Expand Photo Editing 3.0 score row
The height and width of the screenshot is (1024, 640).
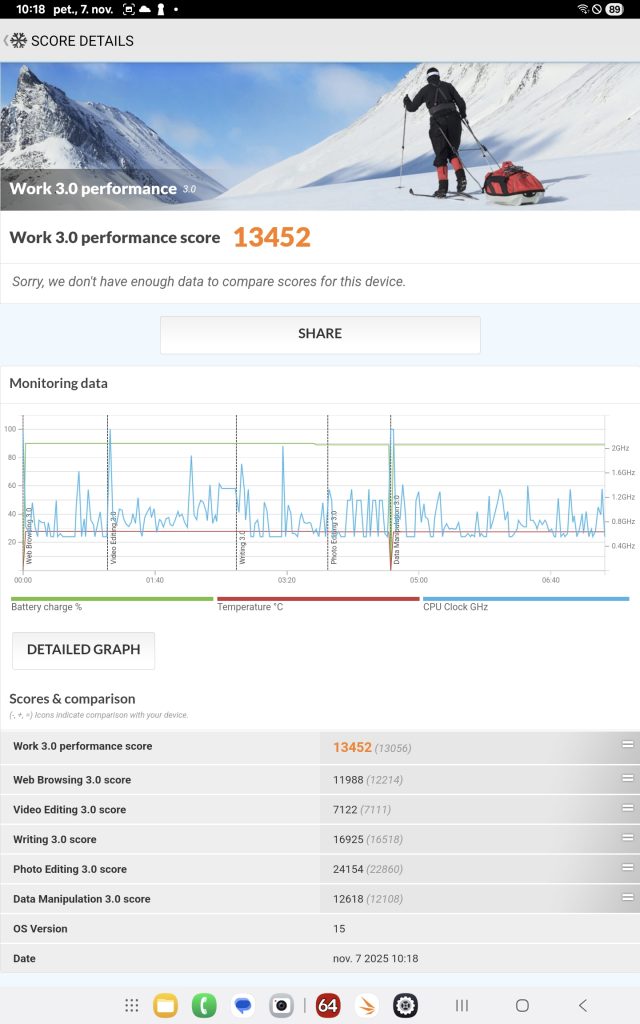[627, 869]
